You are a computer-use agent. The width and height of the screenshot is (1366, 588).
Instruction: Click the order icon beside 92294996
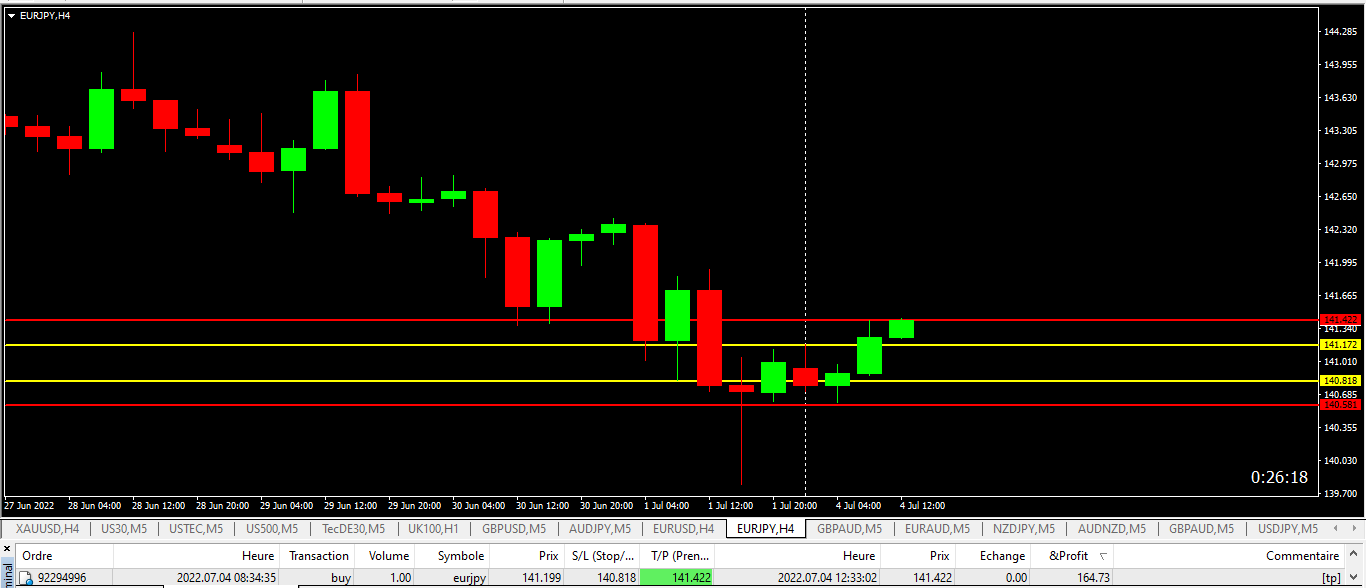(27, 578)
